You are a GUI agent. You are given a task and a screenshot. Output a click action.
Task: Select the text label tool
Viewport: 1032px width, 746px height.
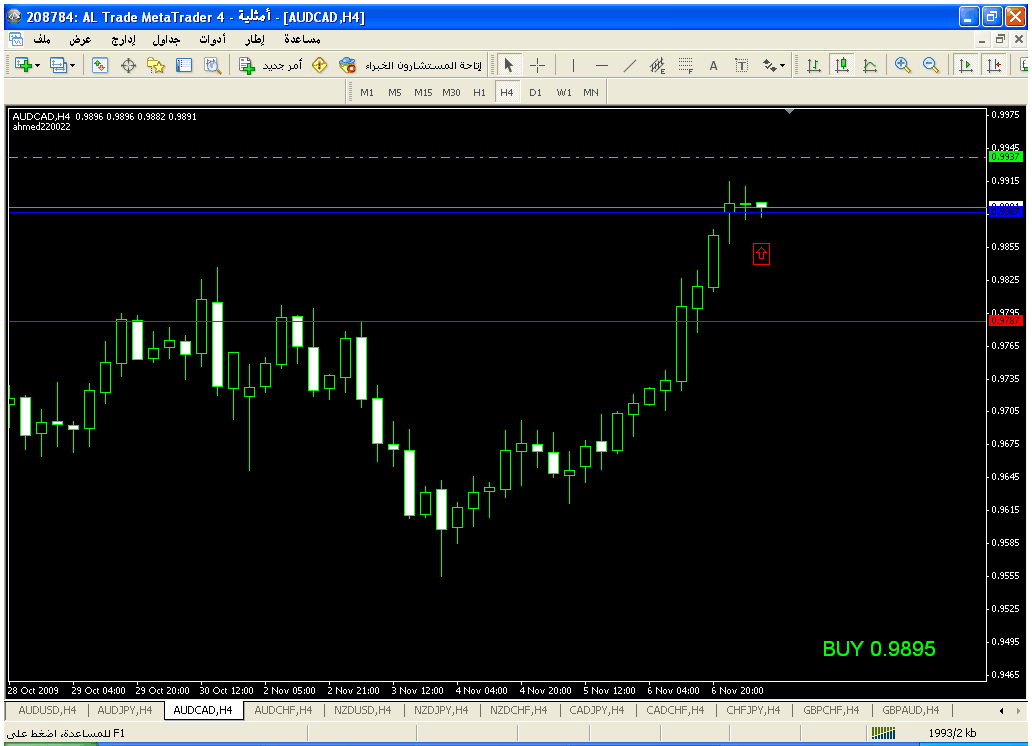[713, 65]
